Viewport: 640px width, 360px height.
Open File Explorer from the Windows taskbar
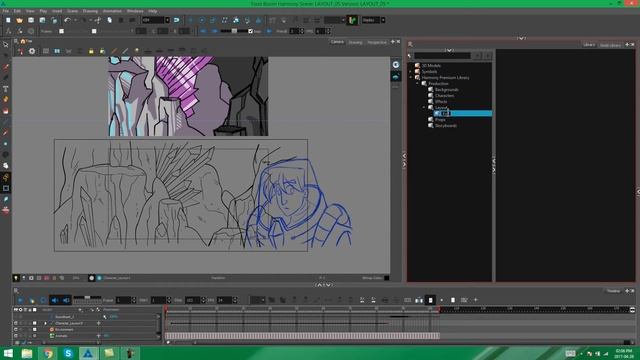click(27, 353)
